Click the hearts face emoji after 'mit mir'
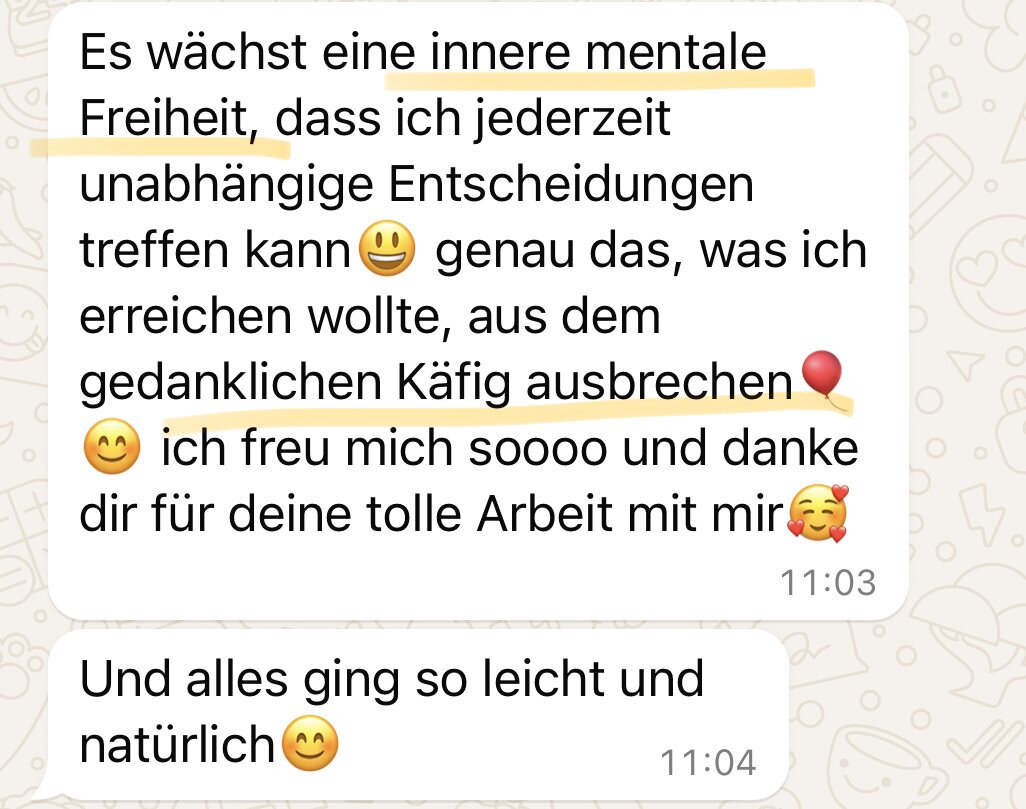Screen dimensions: 1026x809 (818, 513)
